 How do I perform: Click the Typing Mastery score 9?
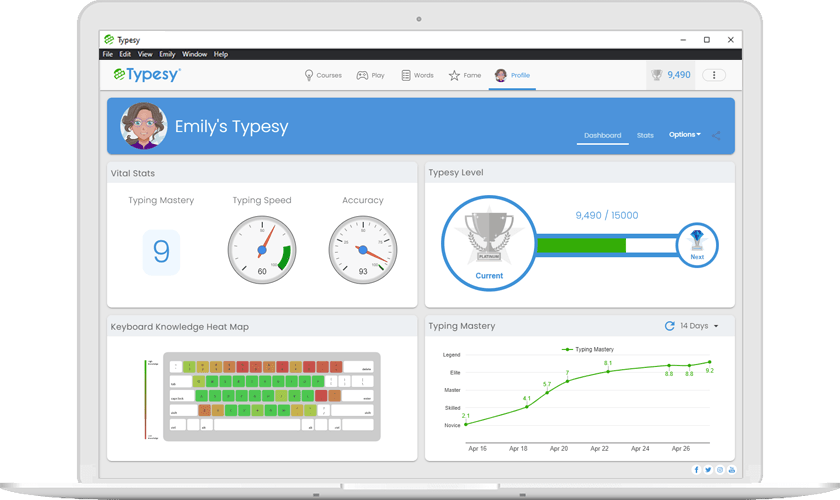pos(161,252)
